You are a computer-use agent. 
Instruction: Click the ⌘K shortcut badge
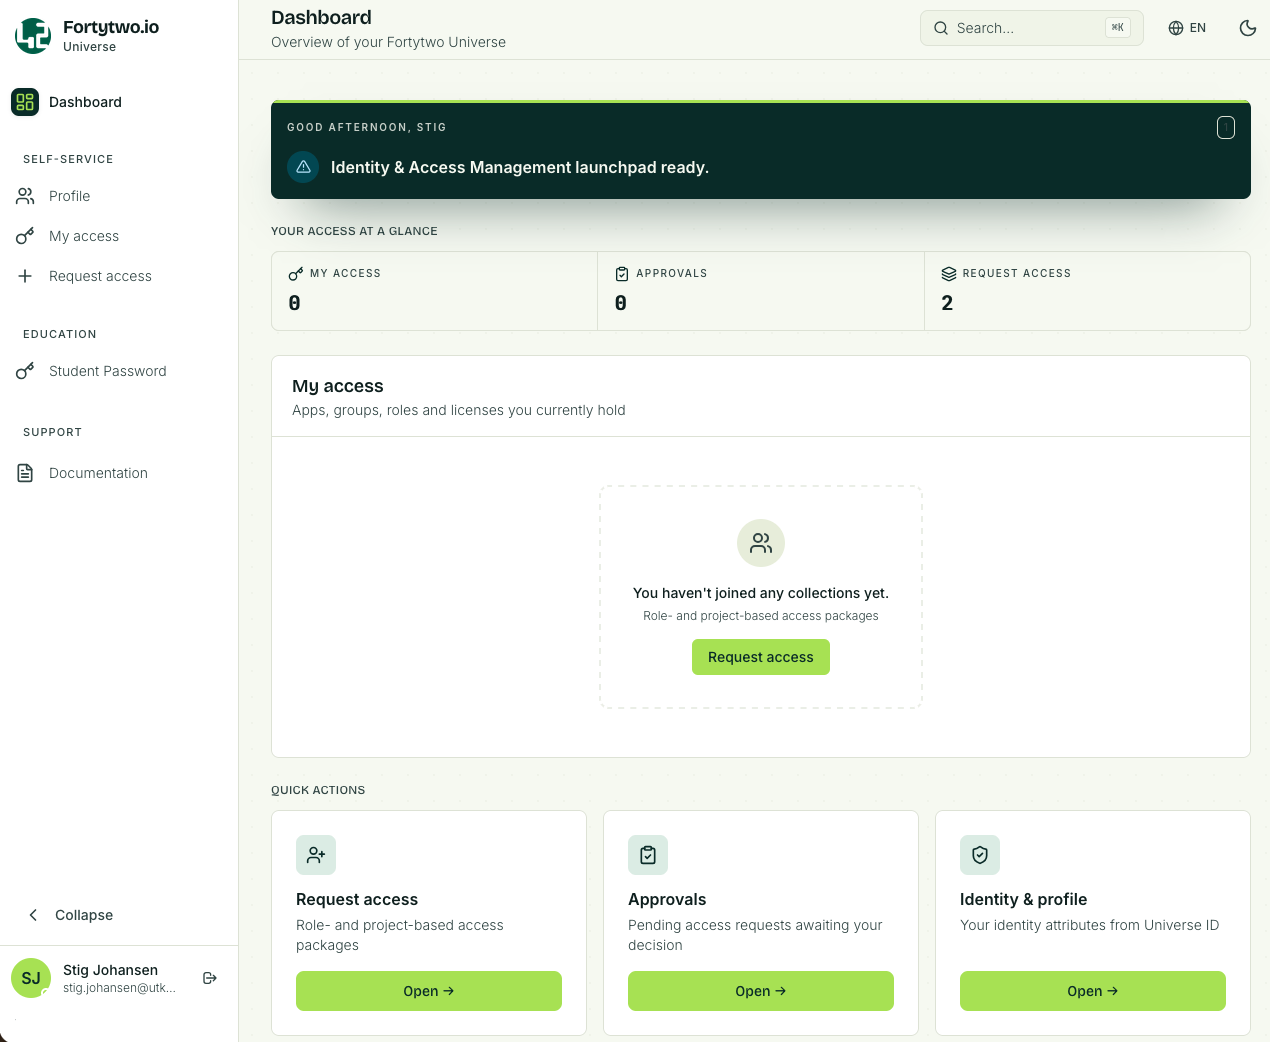[1118, 28]
